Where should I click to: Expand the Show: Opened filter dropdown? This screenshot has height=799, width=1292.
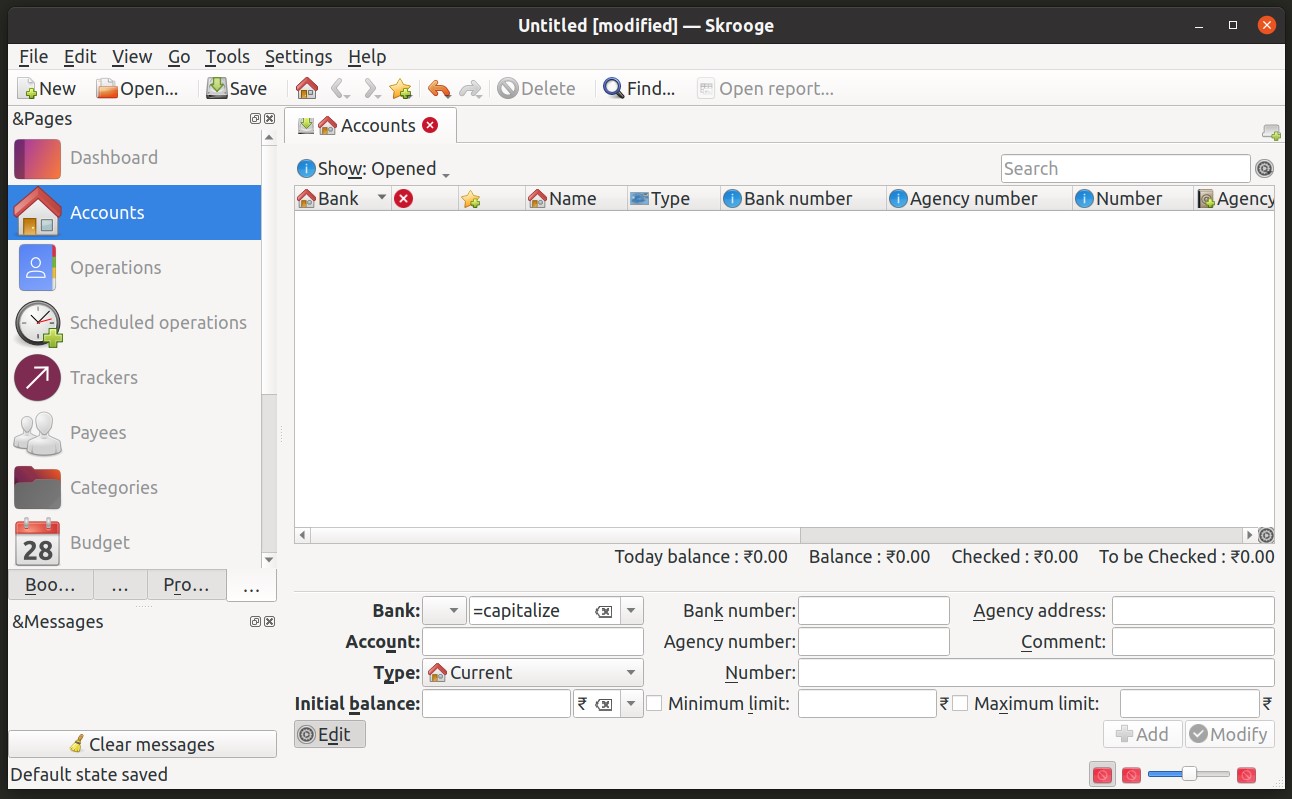[376, 169]
